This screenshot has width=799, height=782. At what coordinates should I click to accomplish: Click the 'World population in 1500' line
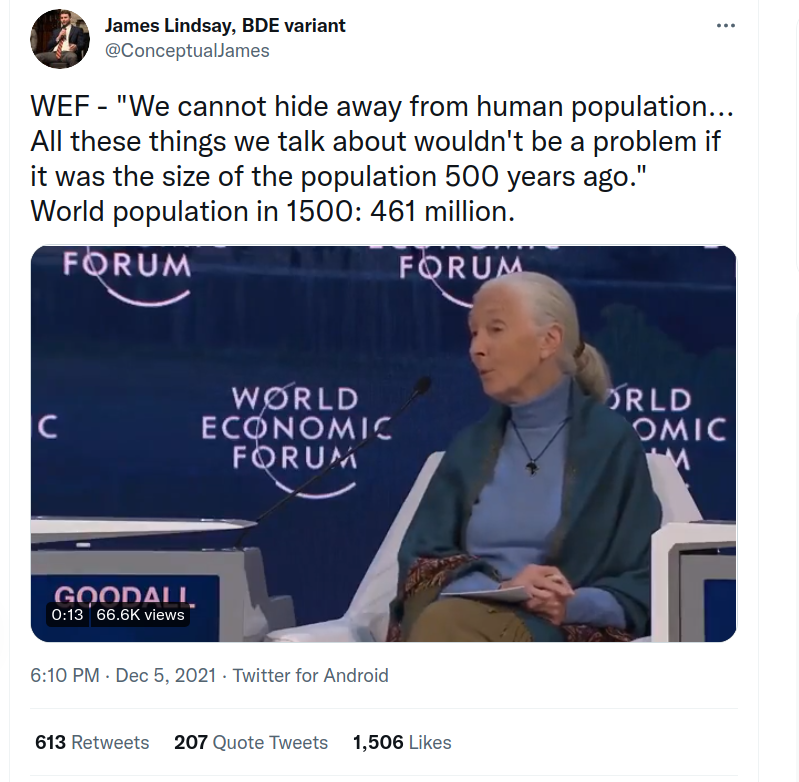tap(273, 211)
